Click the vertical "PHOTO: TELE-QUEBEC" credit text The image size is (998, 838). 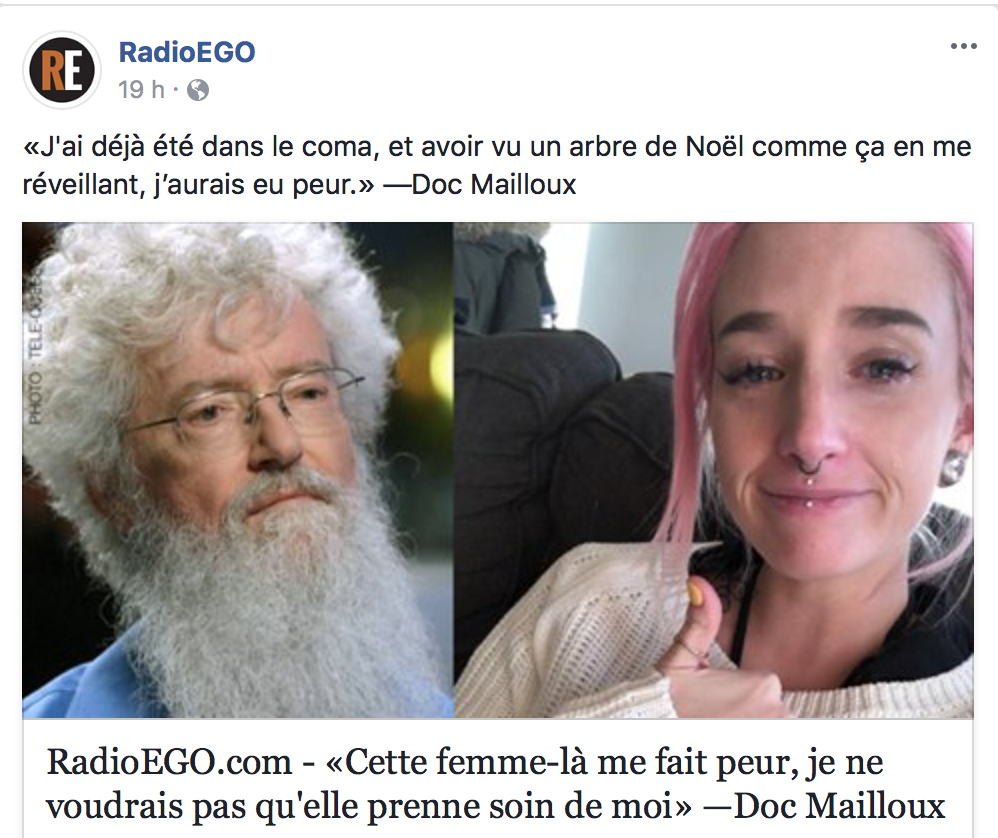tap(34, 349)
